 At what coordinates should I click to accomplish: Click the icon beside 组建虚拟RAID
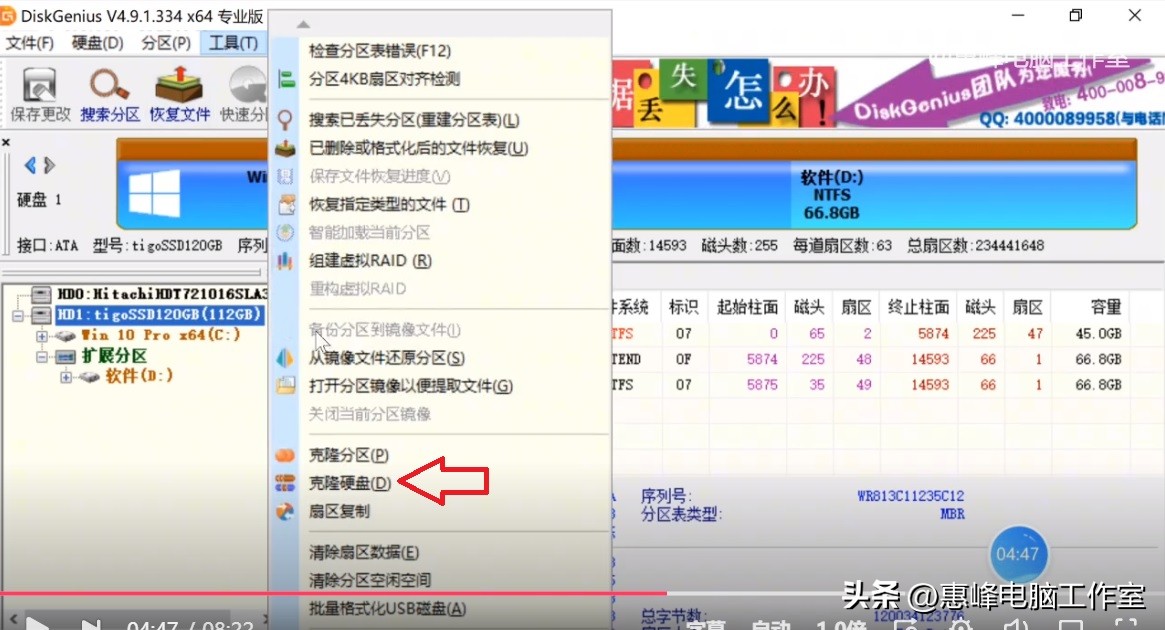(285, 261)
